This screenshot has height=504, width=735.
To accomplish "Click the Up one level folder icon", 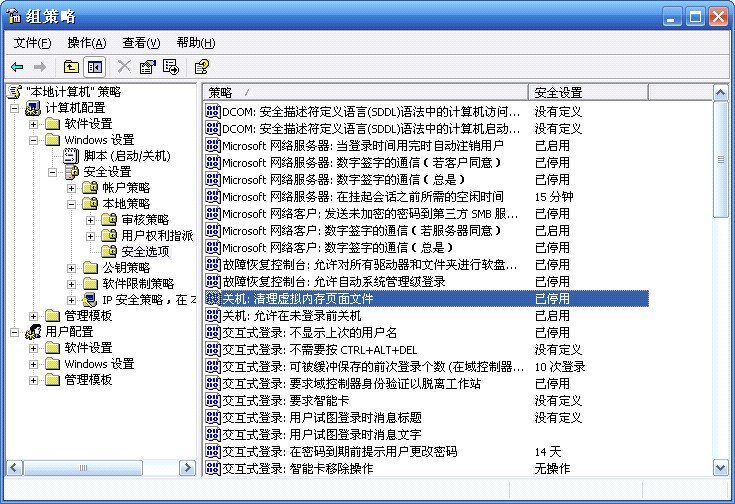I will tap(71, 67).
